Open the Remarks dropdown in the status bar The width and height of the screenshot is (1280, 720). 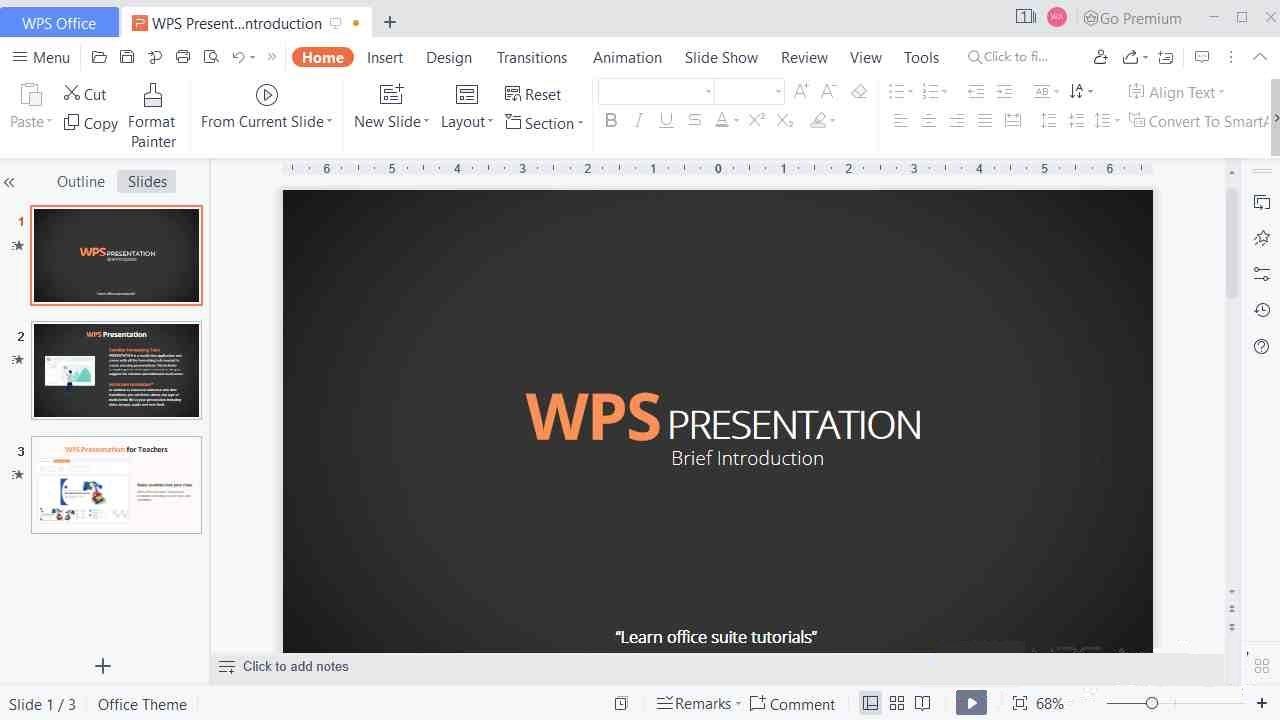tap(737, 703)
